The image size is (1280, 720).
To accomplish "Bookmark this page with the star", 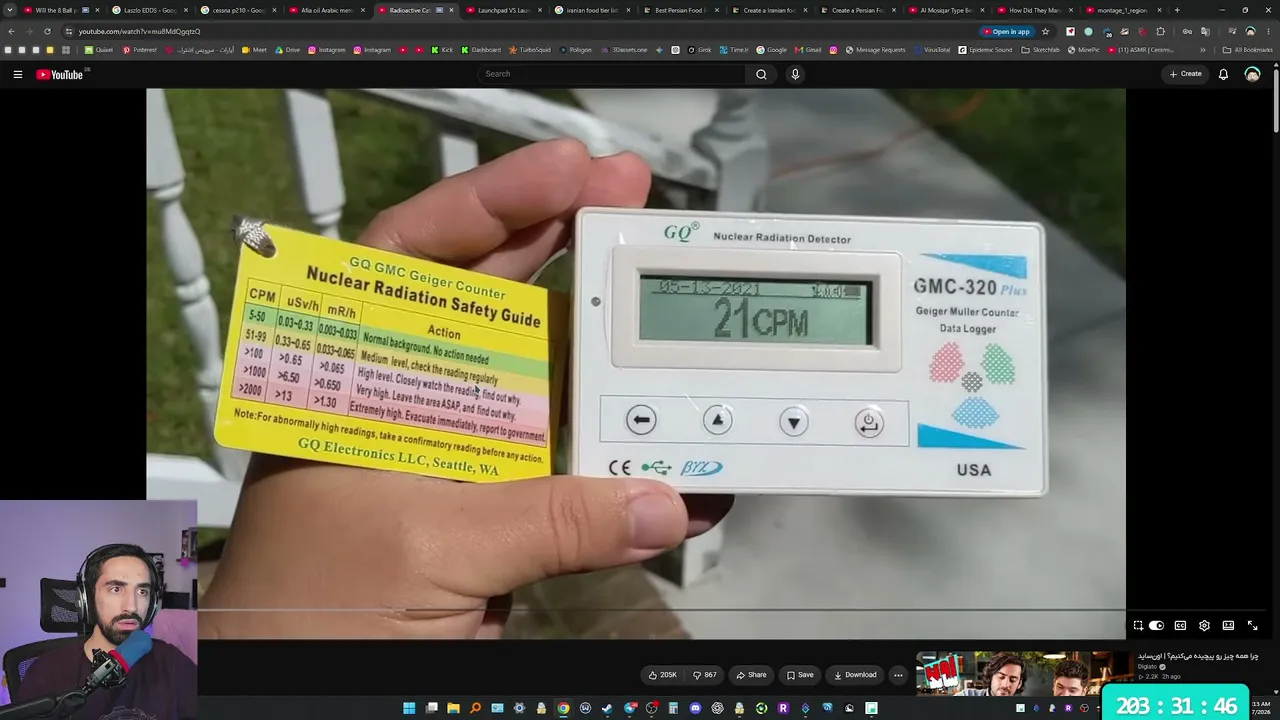I will pos(1046,31).
